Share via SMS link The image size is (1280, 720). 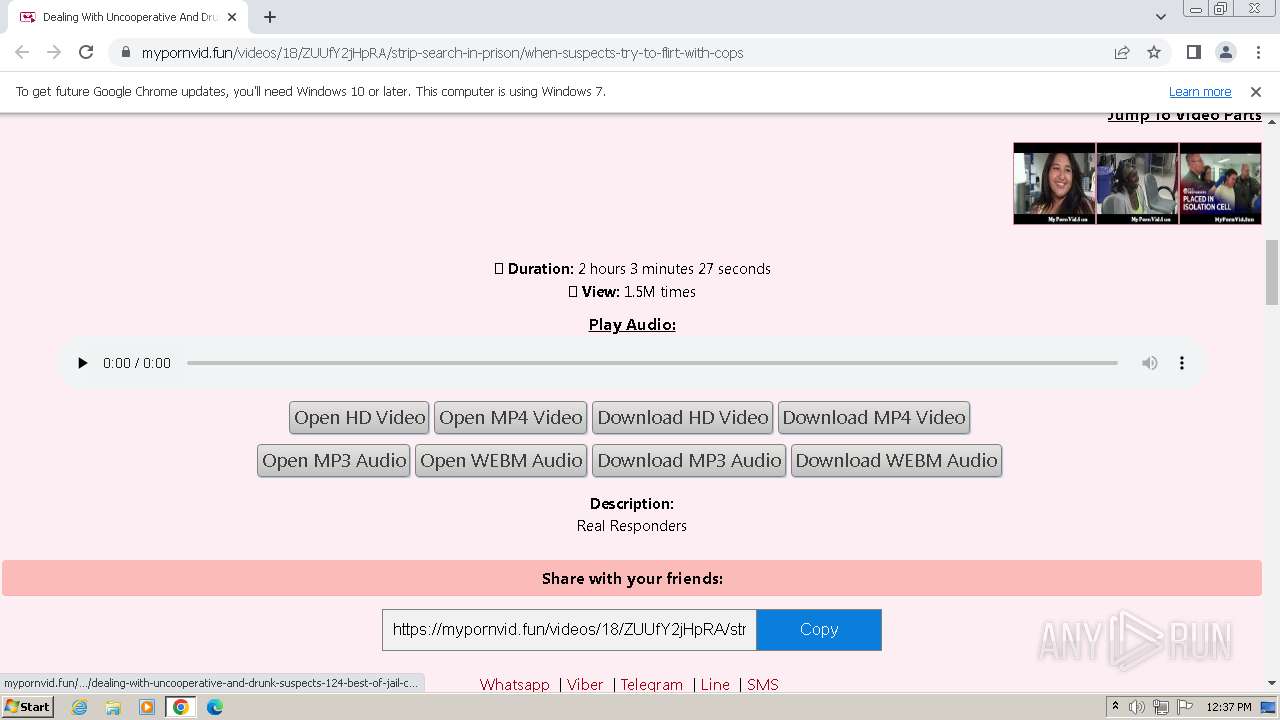[x=762, y=685]
